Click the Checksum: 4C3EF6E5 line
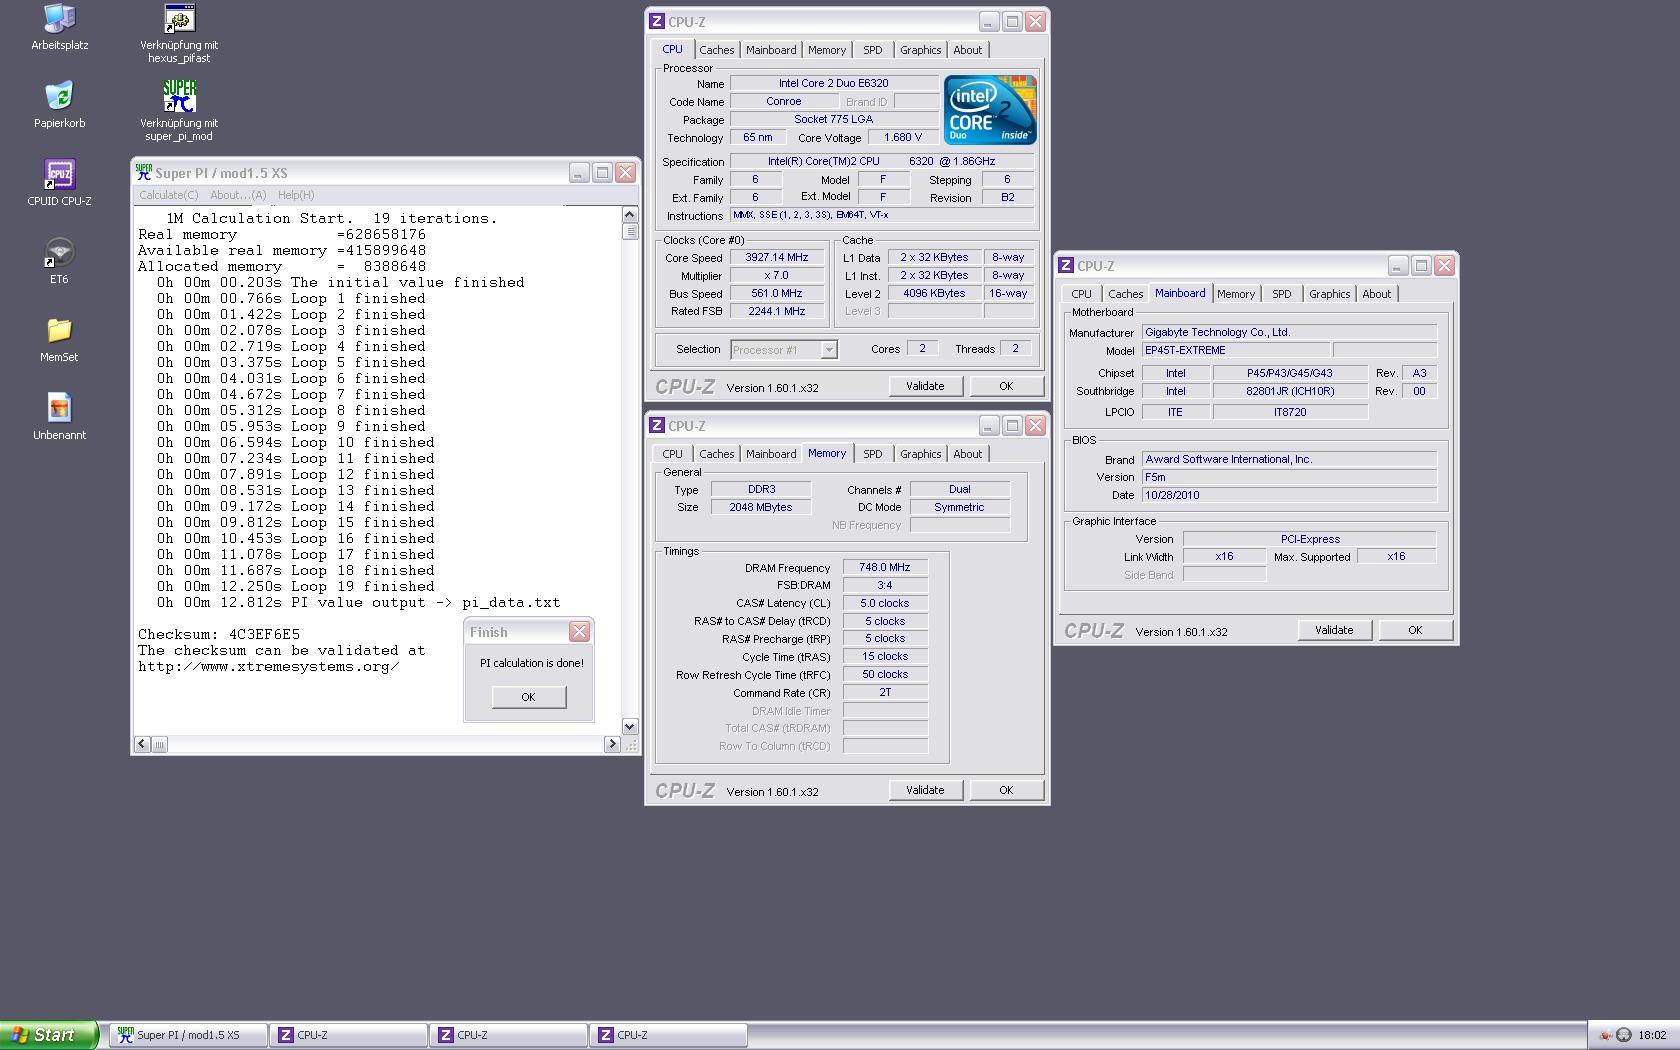1680x1050 pixels. tap(219, 634)
